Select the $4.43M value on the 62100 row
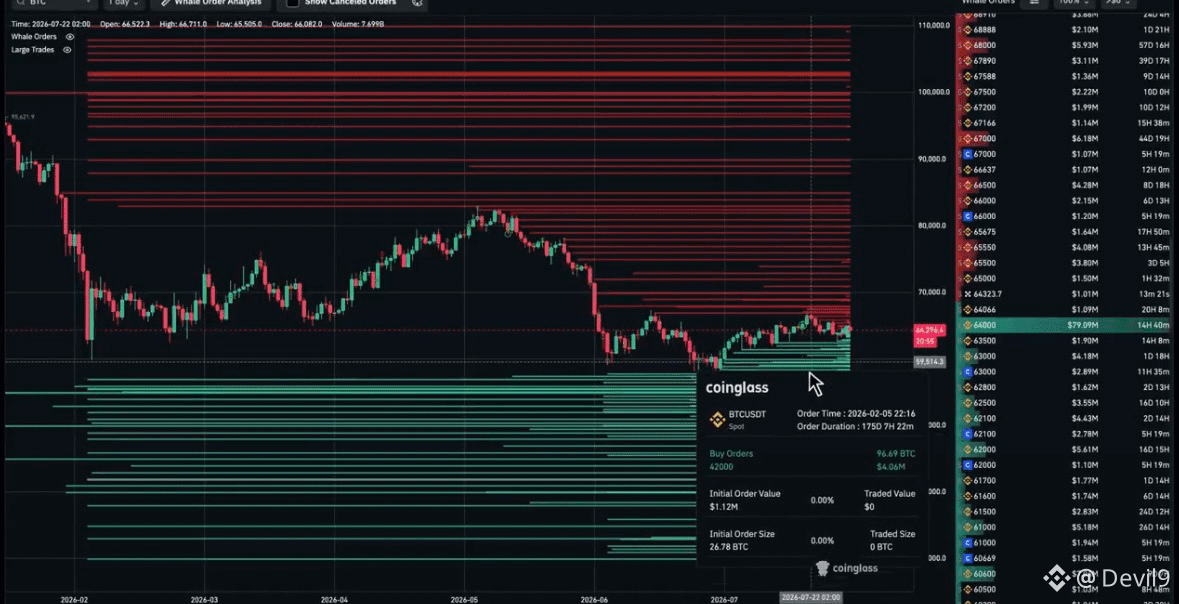Viewport: 1179px width, 604px height. (x=1086, y=418)
